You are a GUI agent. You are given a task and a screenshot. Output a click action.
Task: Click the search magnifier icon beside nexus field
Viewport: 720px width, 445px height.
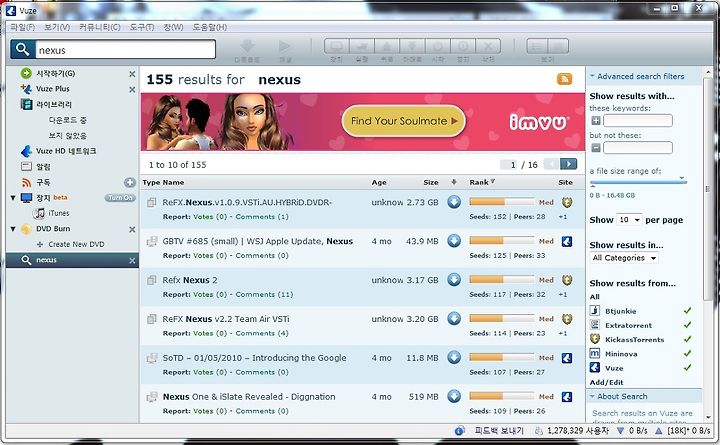click(x=22, y=49)
